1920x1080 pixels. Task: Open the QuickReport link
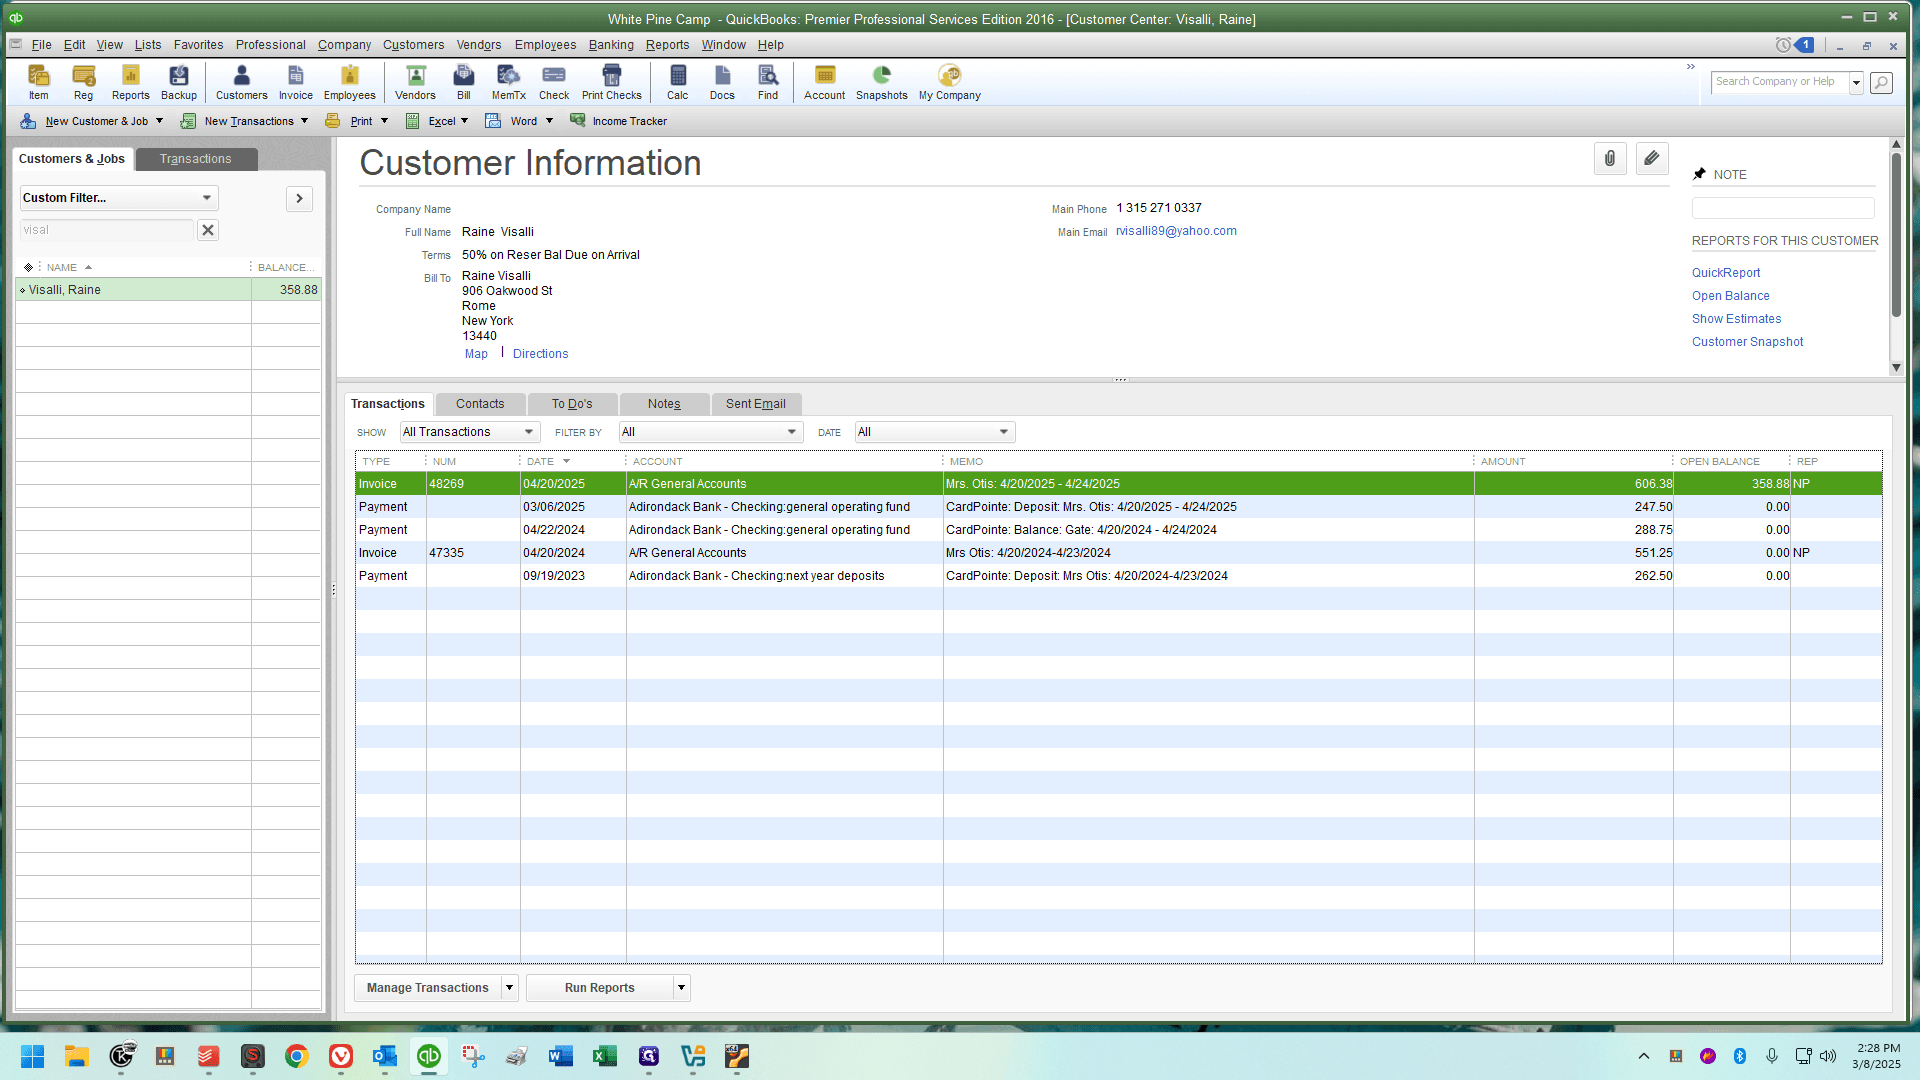[1726, 273]
